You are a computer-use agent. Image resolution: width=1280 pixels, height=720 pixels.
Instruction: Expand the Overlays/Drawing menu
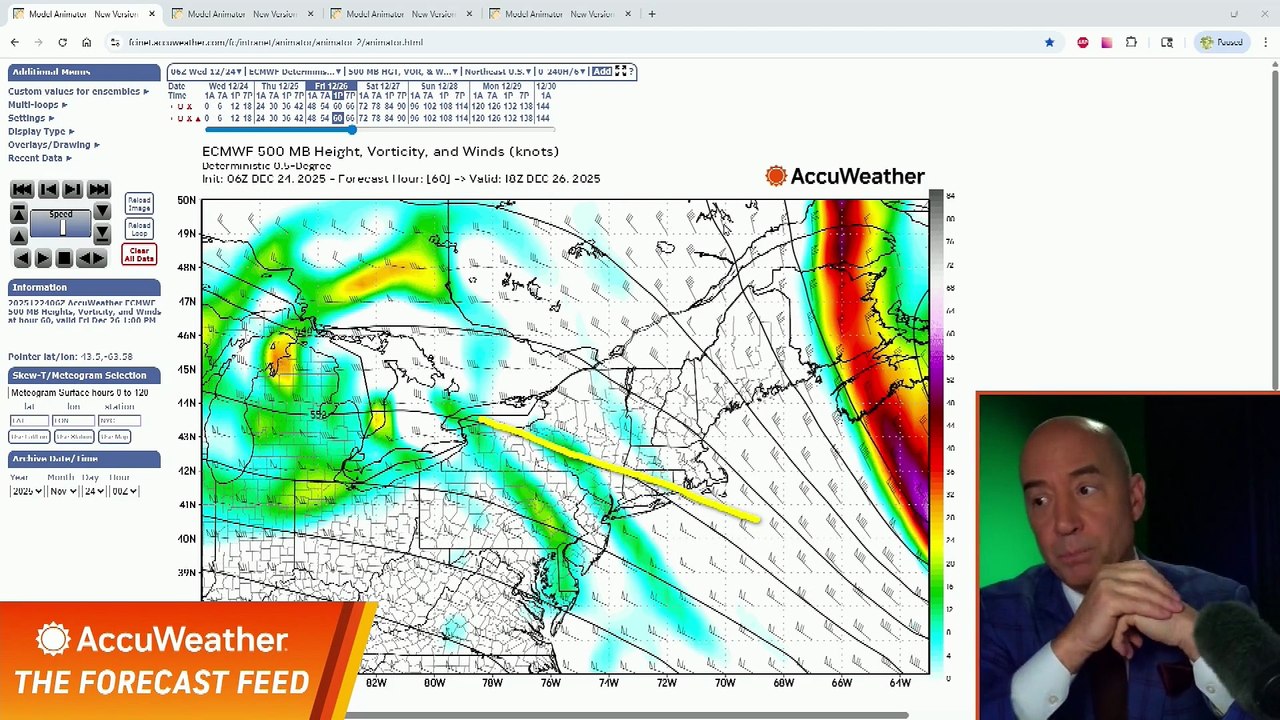click(53, 145)
